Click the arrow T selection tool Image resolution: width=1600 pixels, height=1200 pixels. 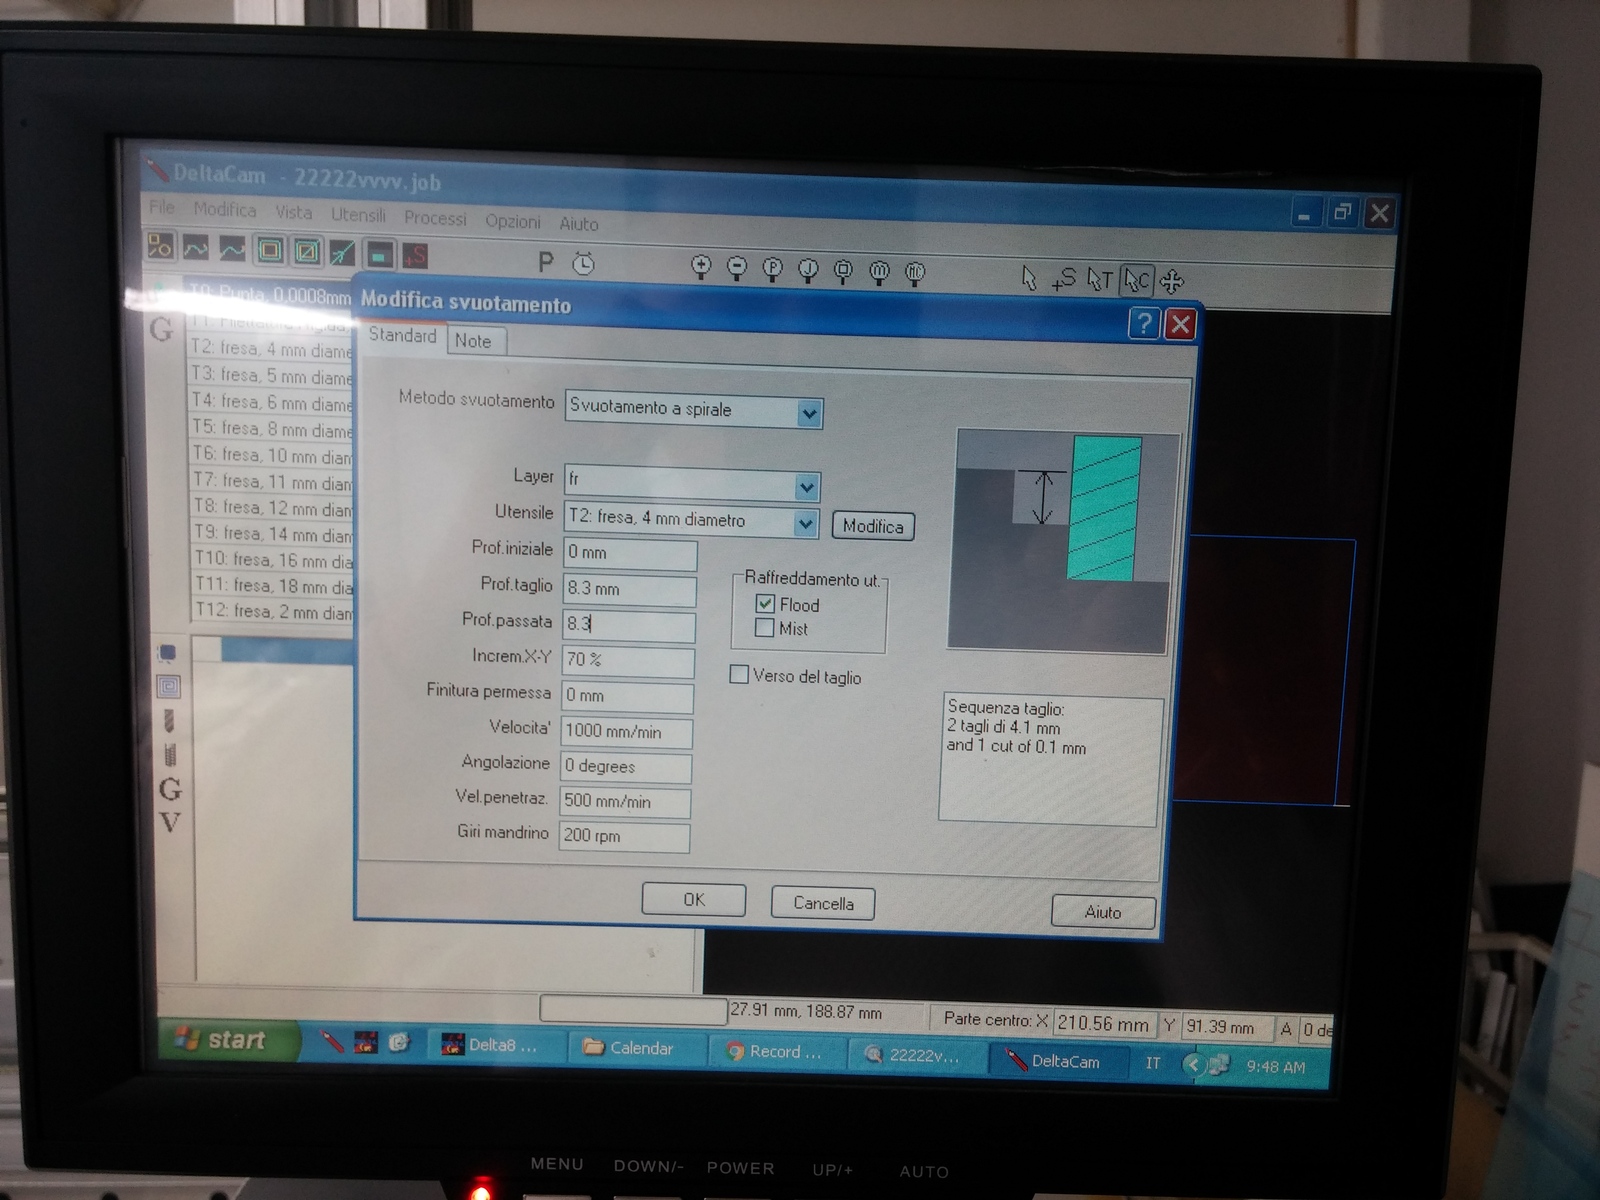pos(1100,280)
